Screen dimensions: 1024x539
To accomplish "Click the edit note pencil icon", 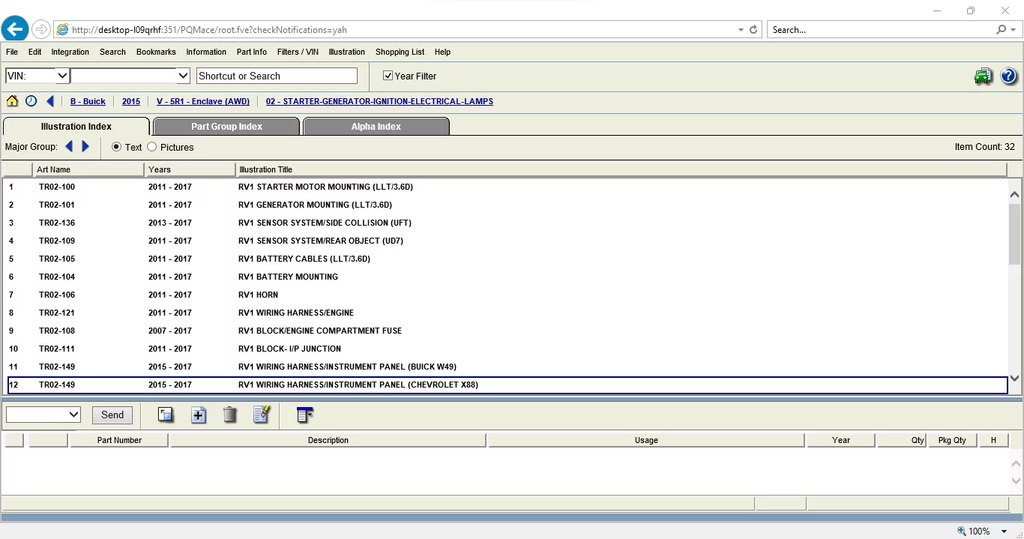I will tap(261, 415).
